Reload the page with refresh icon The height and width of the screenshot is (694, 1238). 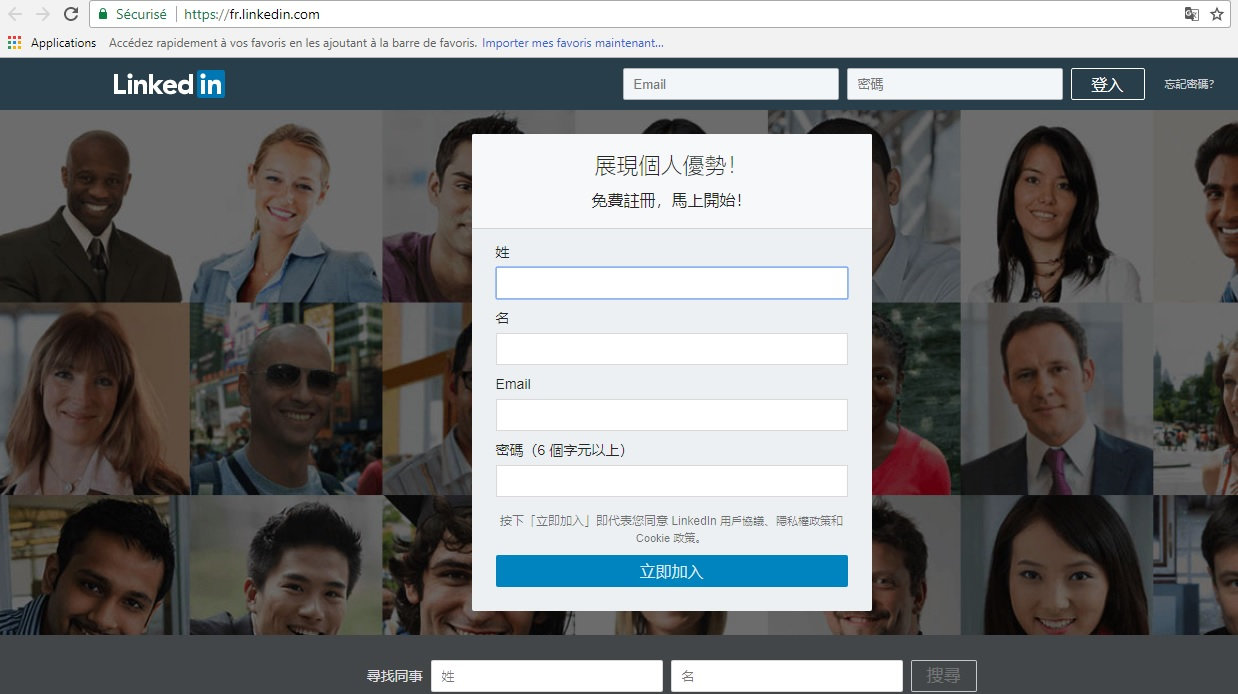pos(71,14)
